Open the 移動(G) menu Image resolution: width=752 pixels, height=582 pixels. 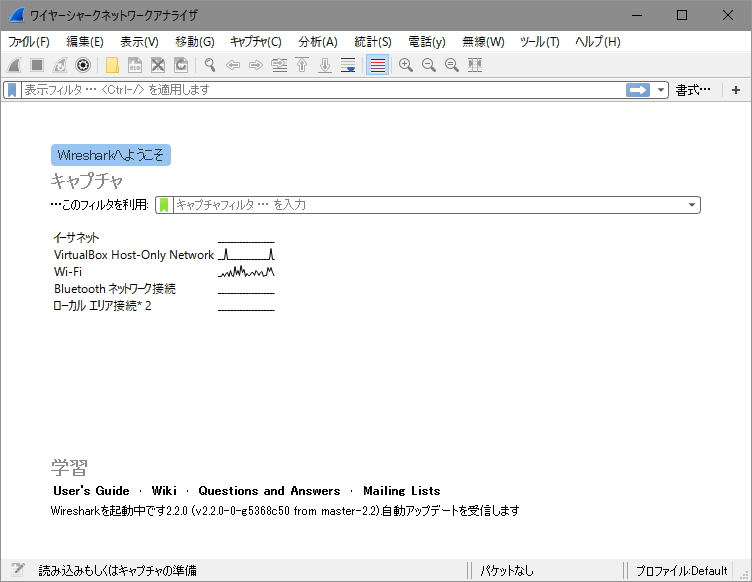pyautogui.click(x=195, y=42)
